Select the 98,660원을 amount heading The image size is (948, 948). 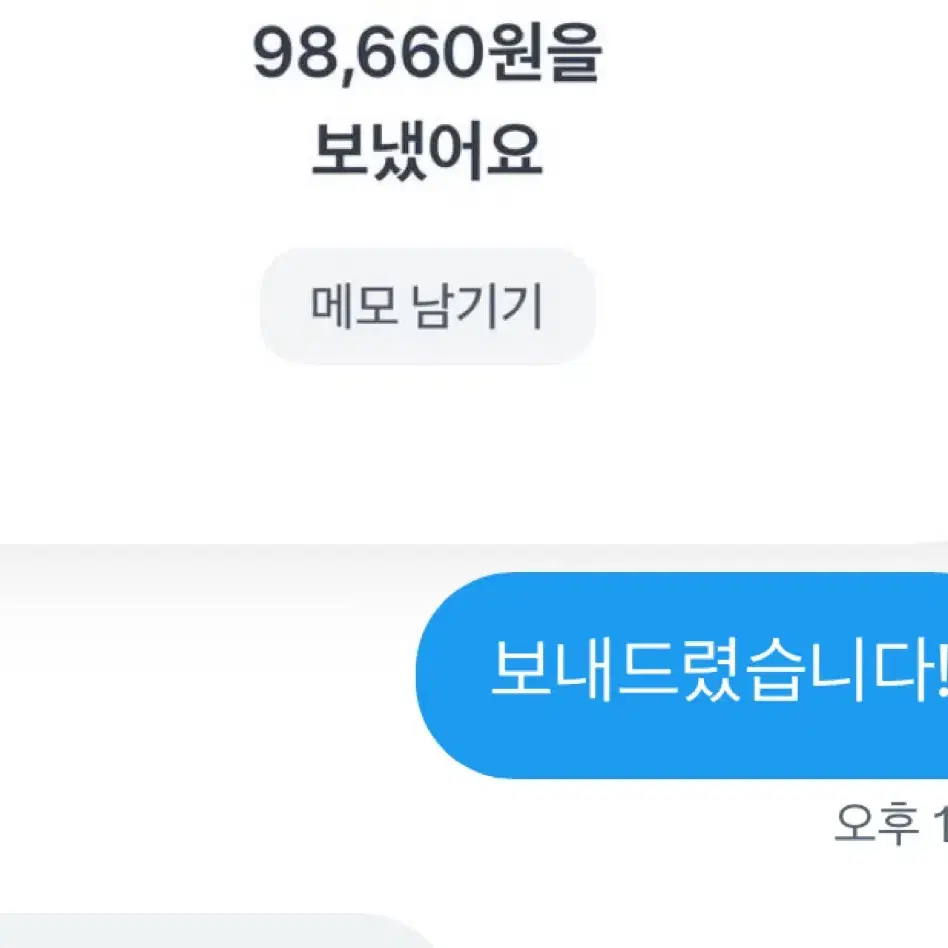pos(427,55)
